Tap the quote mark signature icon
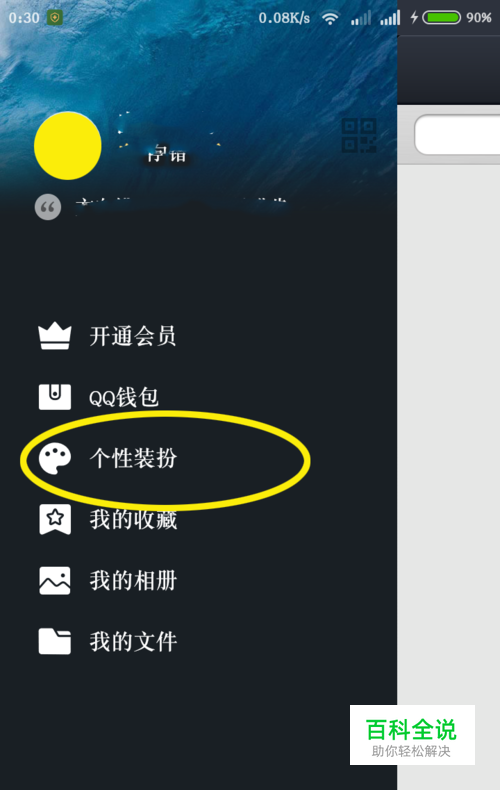Viewport: 500px width, 790px height. point(48,207)
